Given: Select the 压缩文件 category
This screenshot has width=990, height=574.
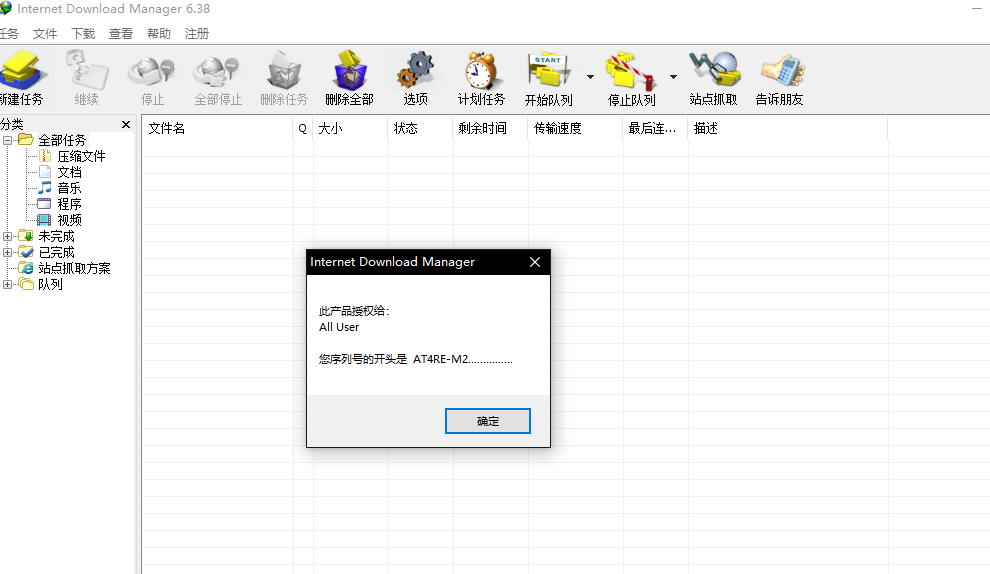Looking at the screenshot, I should point(81,156).
